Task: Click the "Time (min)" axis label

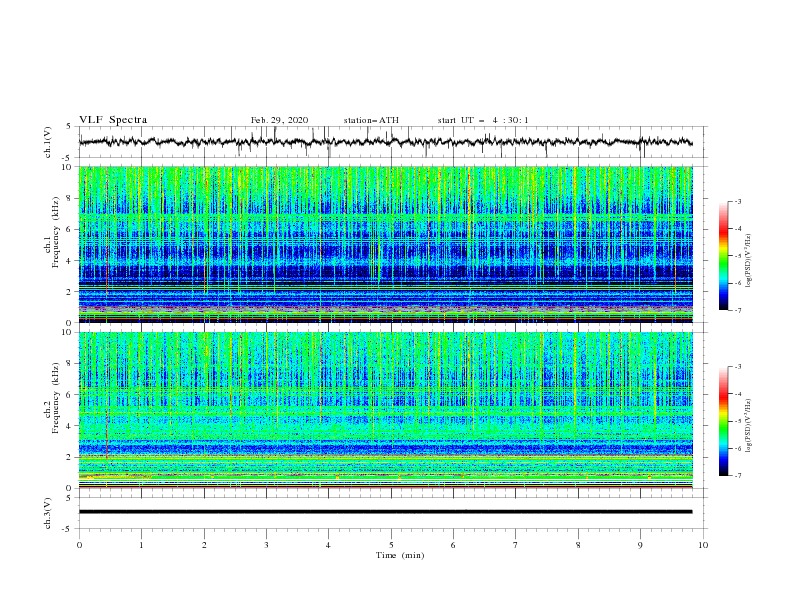Action: [x=400, y=555]
